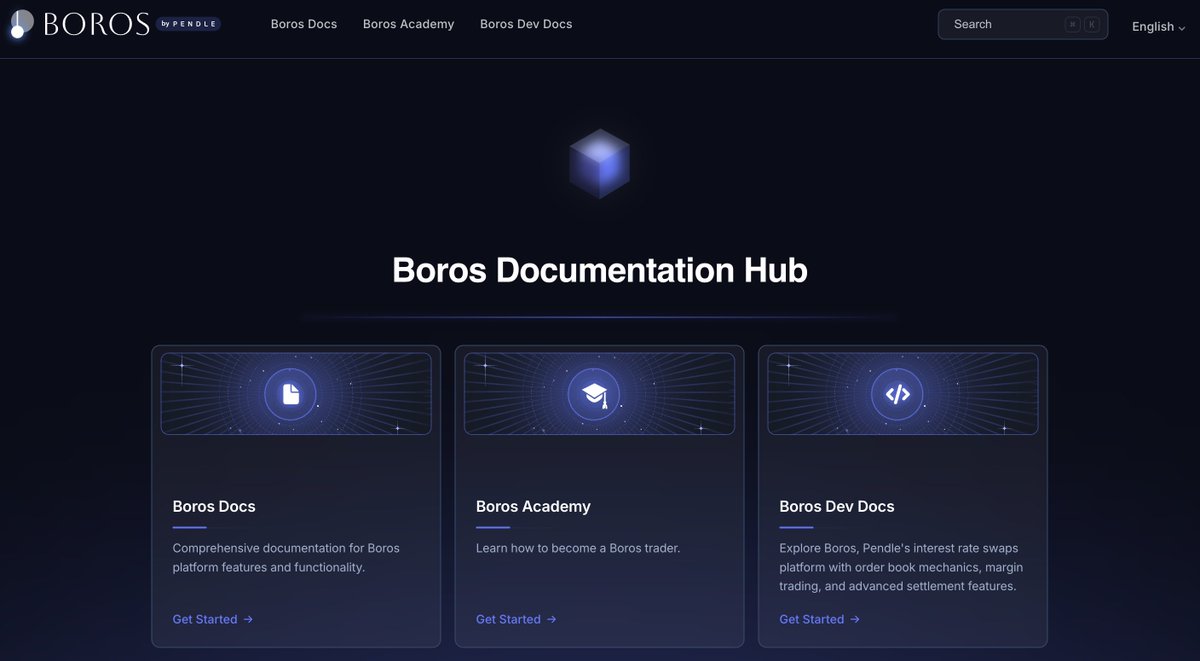Click the graduation cap icon on Boros Academy card
Viewport: 1200px width, 661px height.
click(x=594, y=394)
